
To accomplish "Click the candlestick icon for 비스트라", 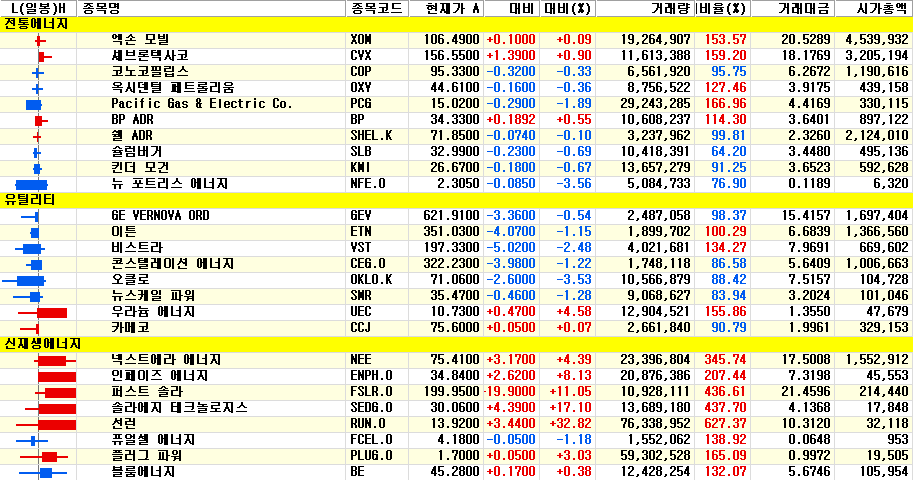I will tap(30, 249).
